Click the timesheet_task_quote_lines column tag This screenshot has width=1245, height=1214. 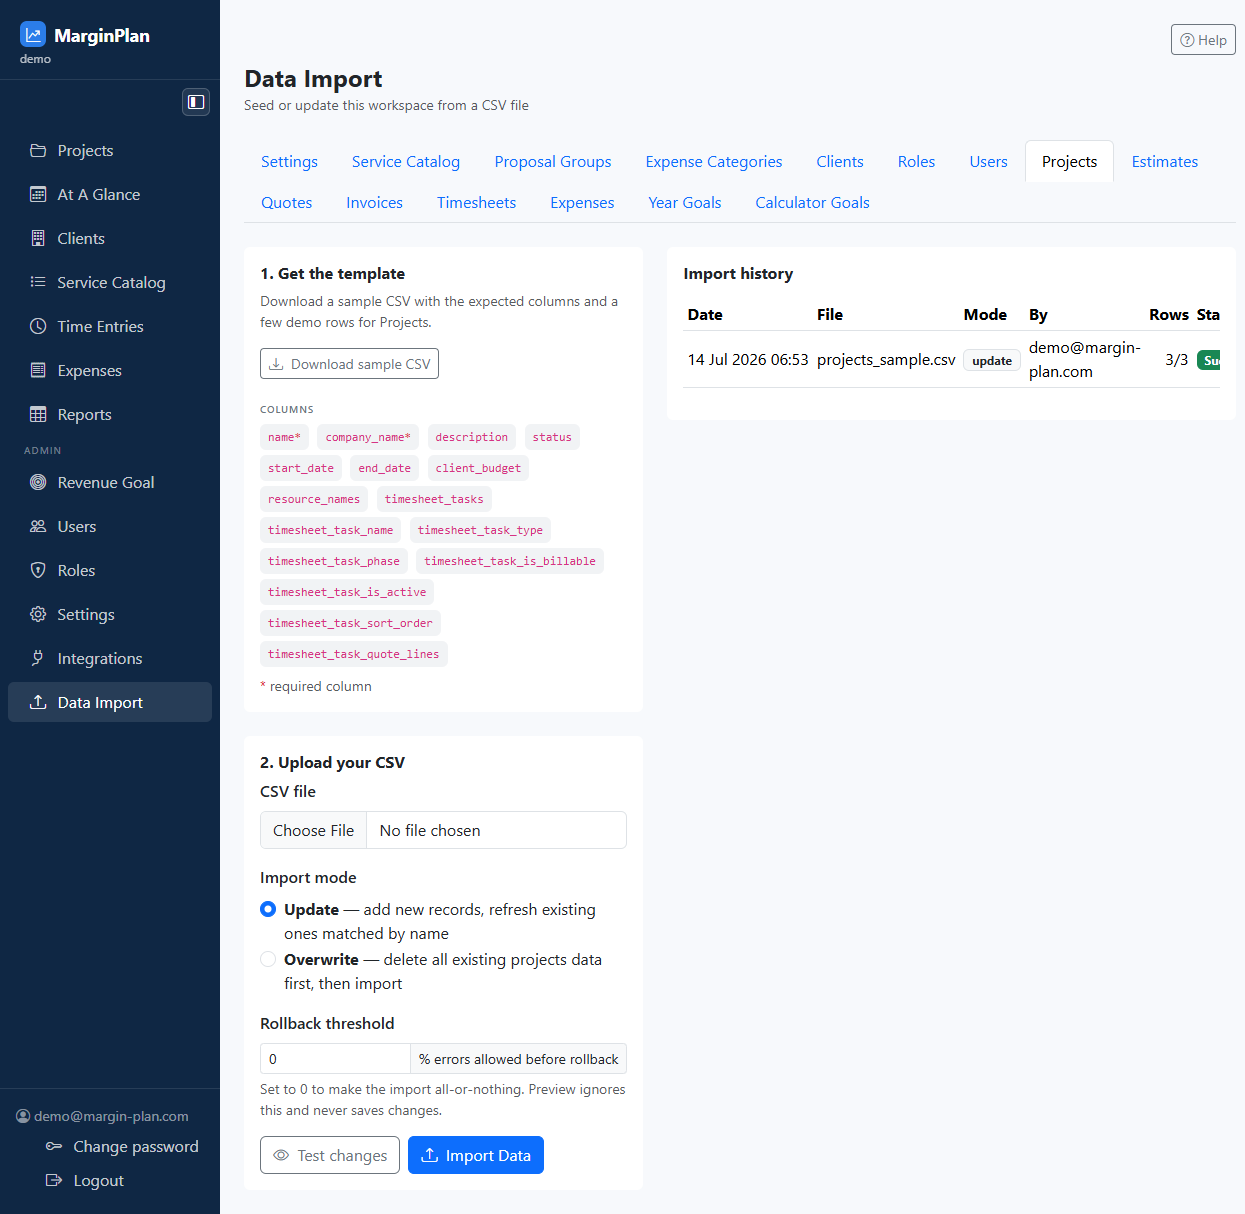(x=353, y=654)
